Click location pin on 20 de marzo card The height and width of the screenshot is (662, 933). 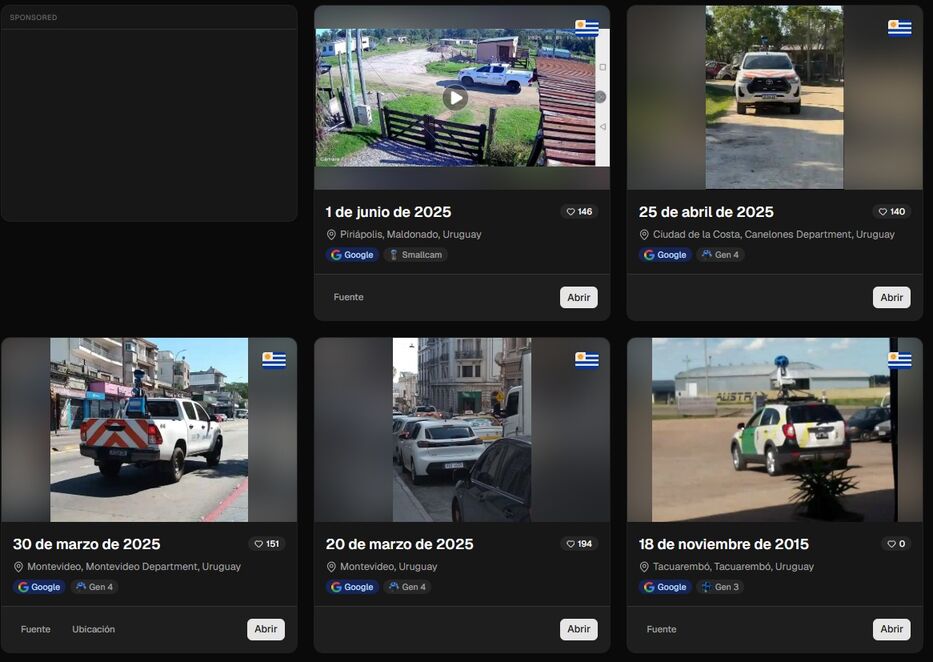[x=331, y=567]
